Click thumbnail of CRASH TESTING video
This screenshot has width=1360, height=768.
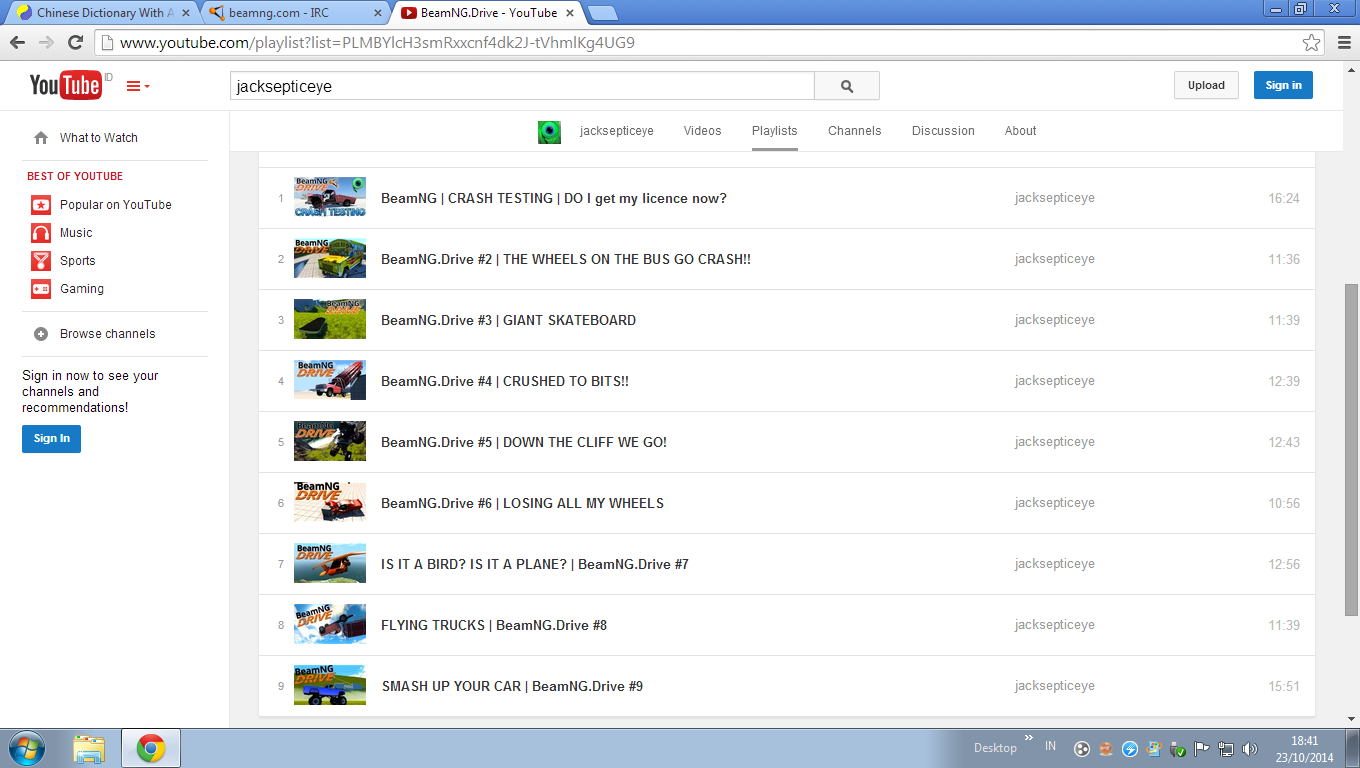330,197
